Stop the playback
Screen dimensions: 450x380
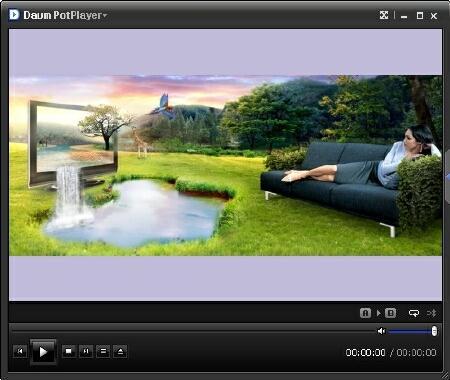pos(69,351)
